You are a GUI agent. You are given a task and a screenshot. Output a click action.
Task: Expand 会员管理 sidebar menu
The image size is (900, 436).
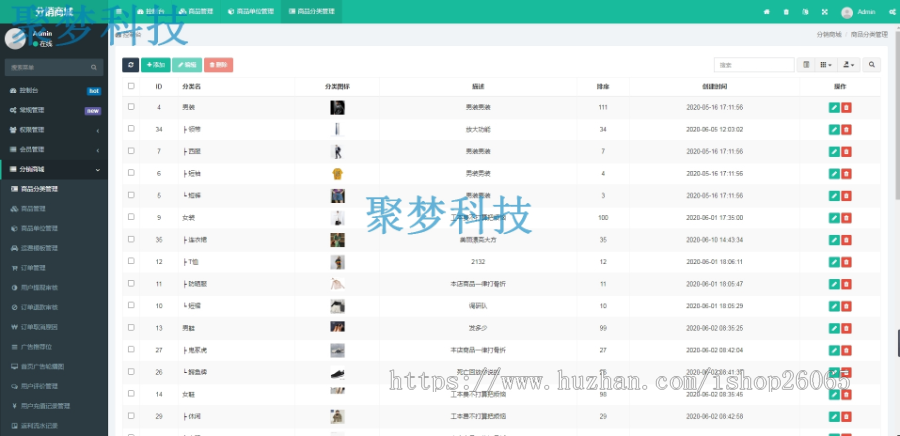[x=54, y=150]
